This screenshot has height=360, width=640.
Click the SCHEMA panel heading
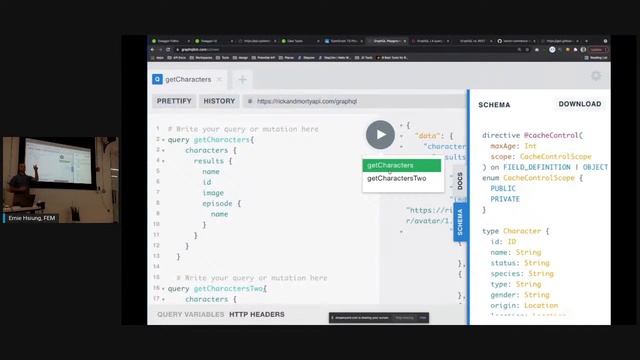(x=494, y=105)
